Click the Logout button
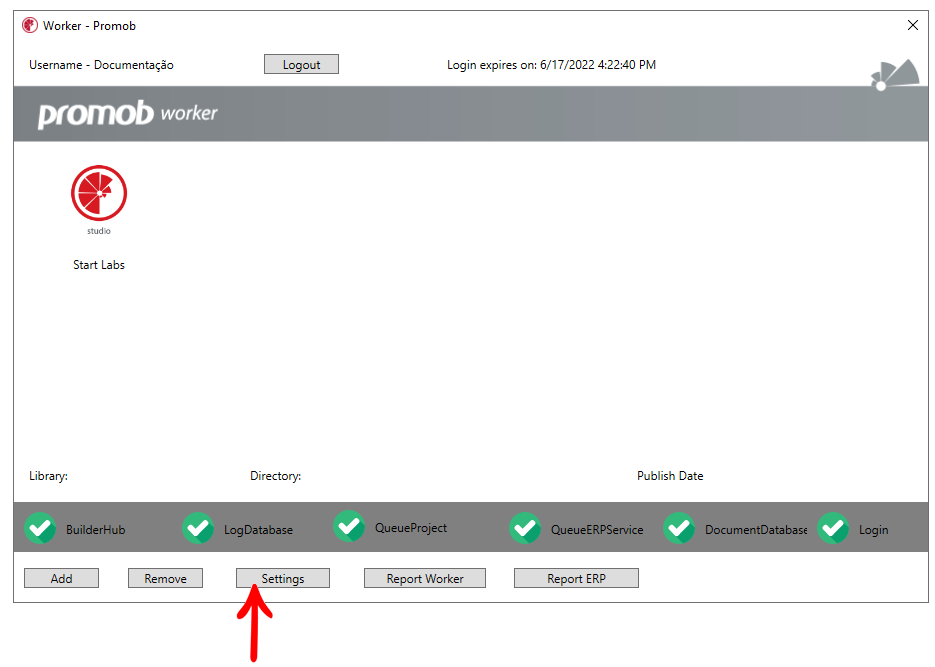This screenshot has height=667, width=935. pos(301,64)
